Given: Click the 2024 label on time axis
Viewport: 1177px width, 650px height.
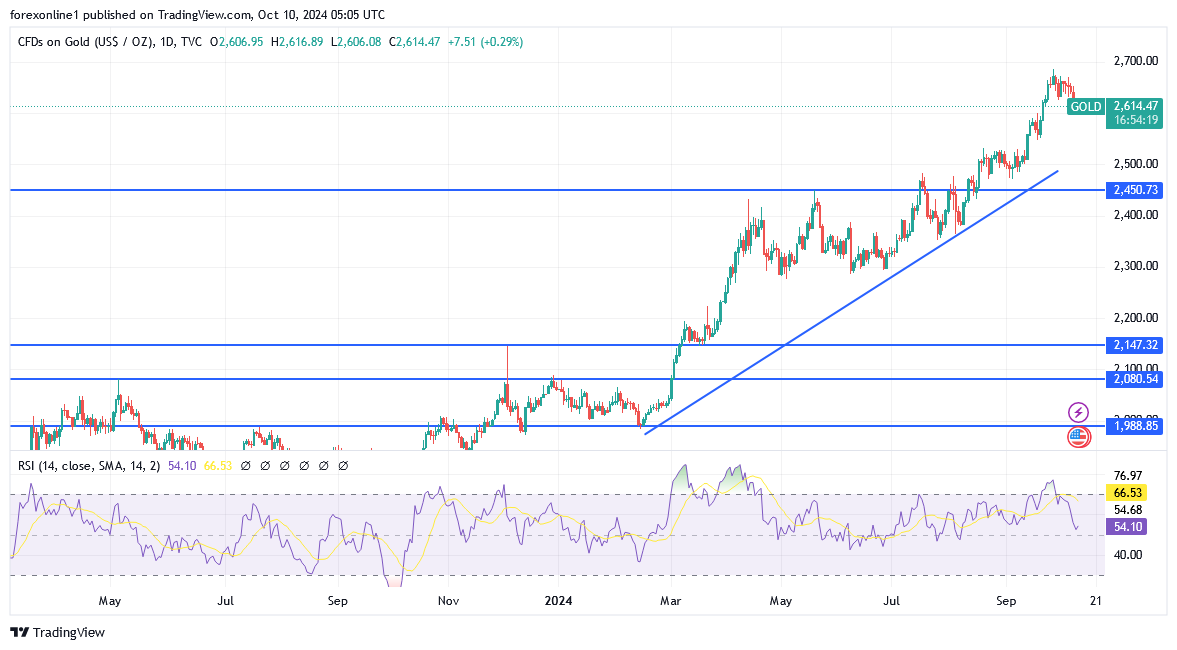Looking at the screenshot, I should coord(557,601).
